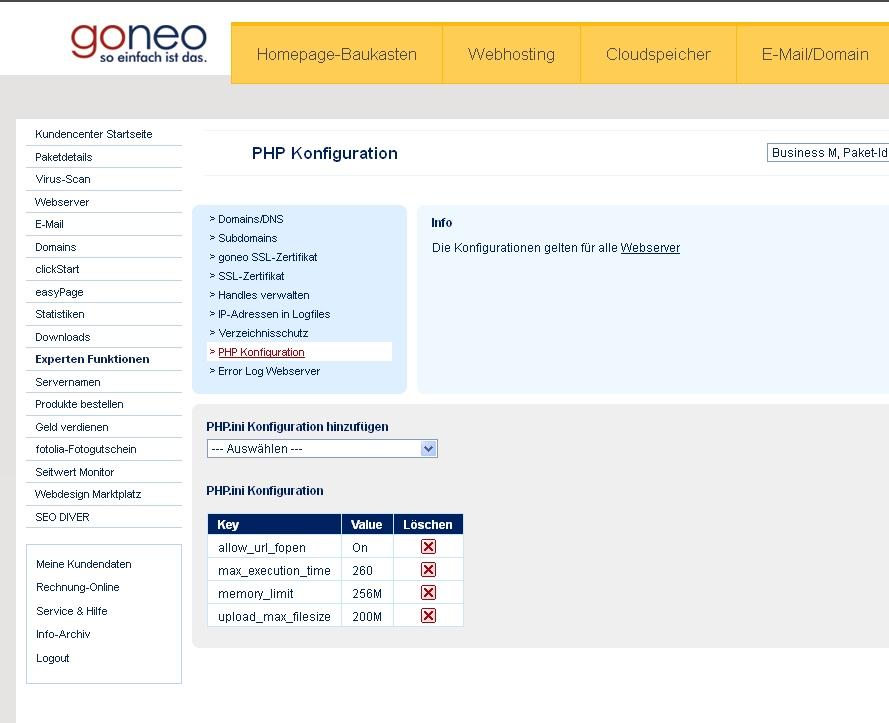Remove the upload_max_filesize setting

coord(428,615)
